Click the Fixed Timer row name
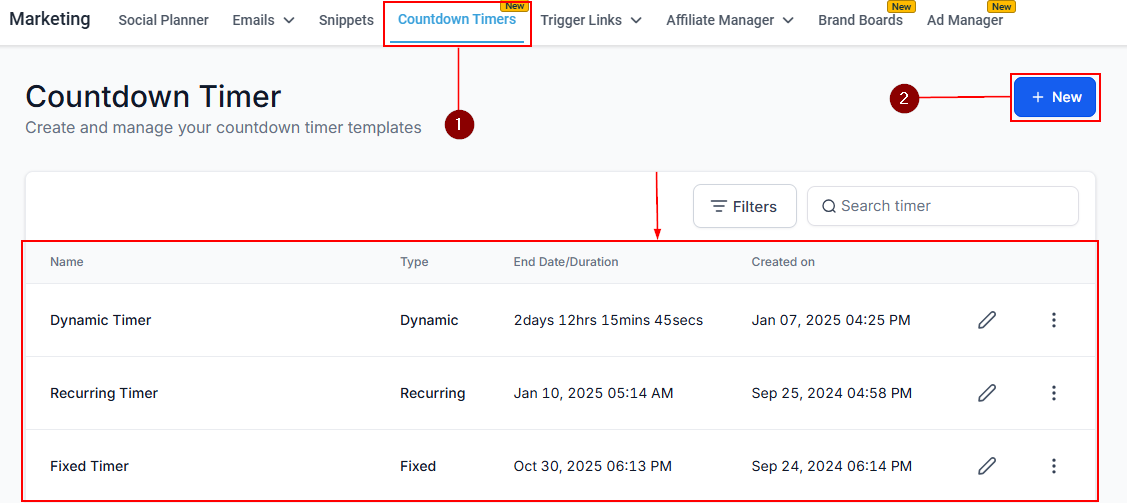 click(89, 466)
